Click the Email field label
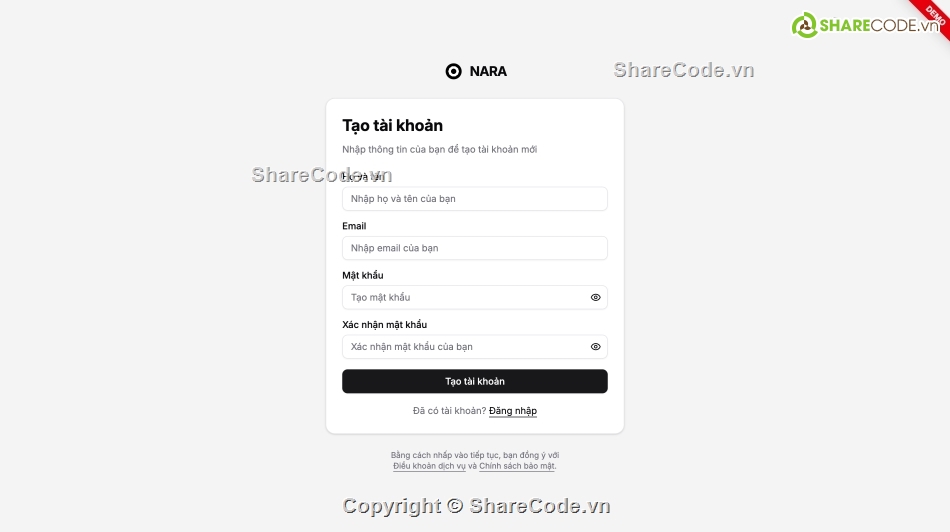Viewport: 950px width, 532px height. [354, 226]
